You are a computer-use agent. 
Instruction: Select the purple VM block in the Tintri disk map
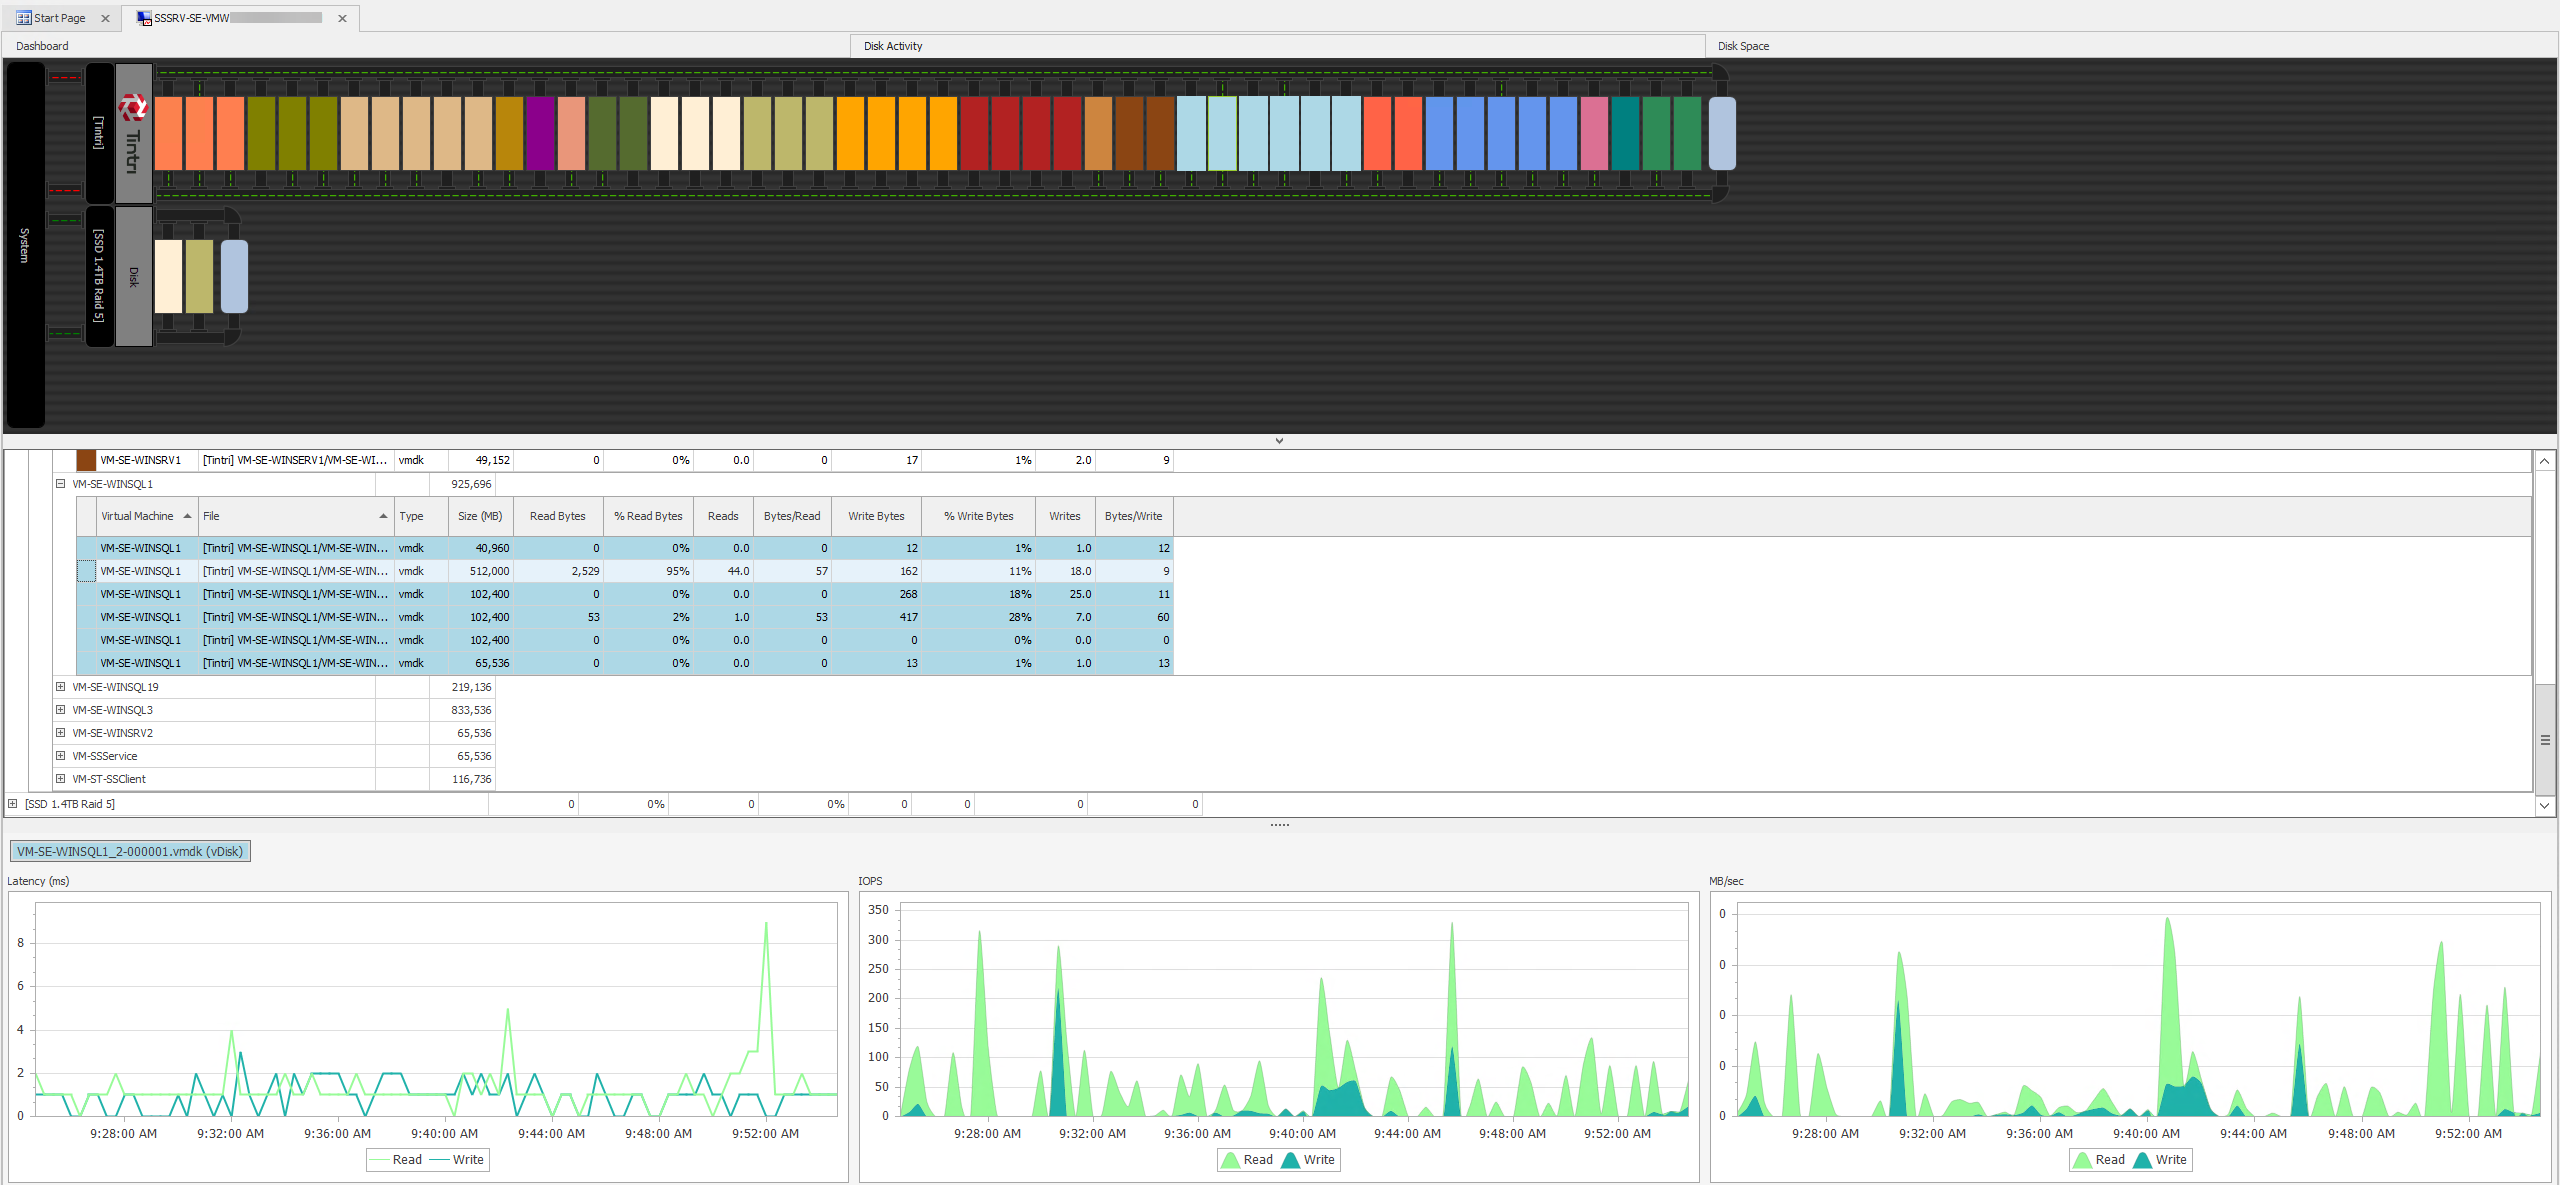[x=540, y=133]
